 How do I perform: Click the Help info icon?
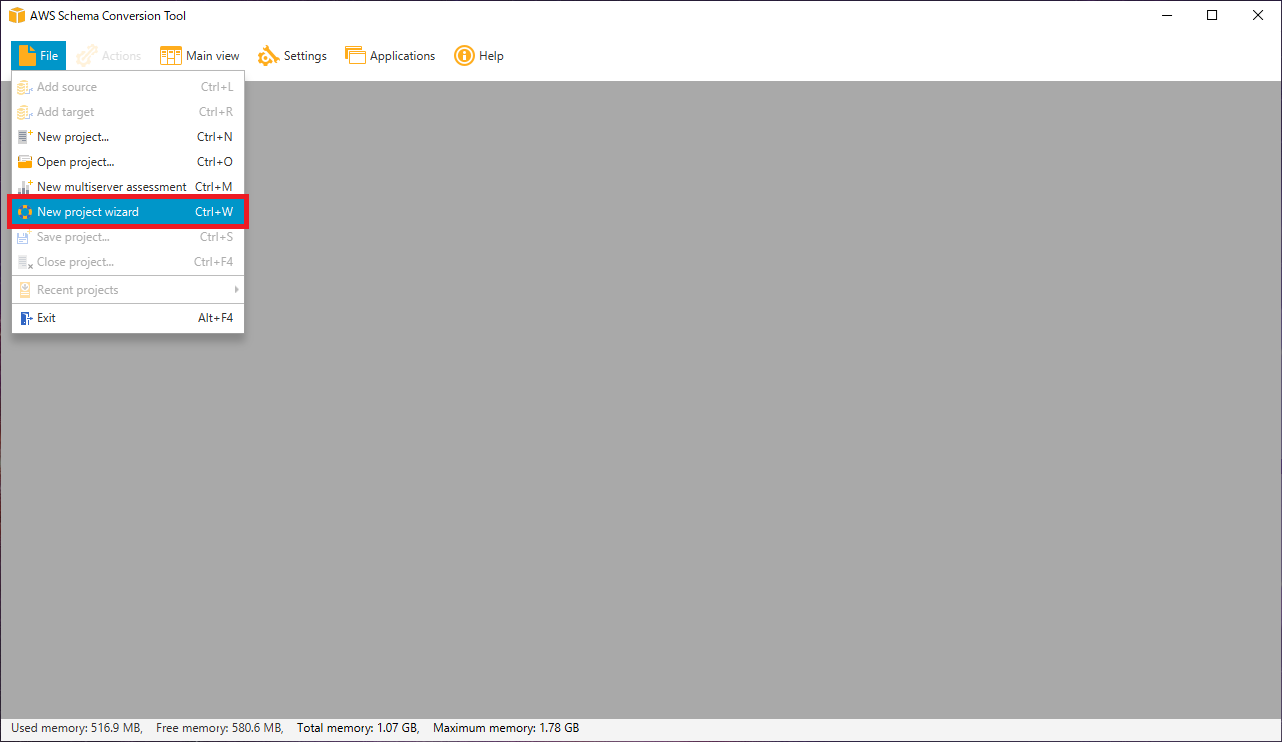(x=464, y=56)
